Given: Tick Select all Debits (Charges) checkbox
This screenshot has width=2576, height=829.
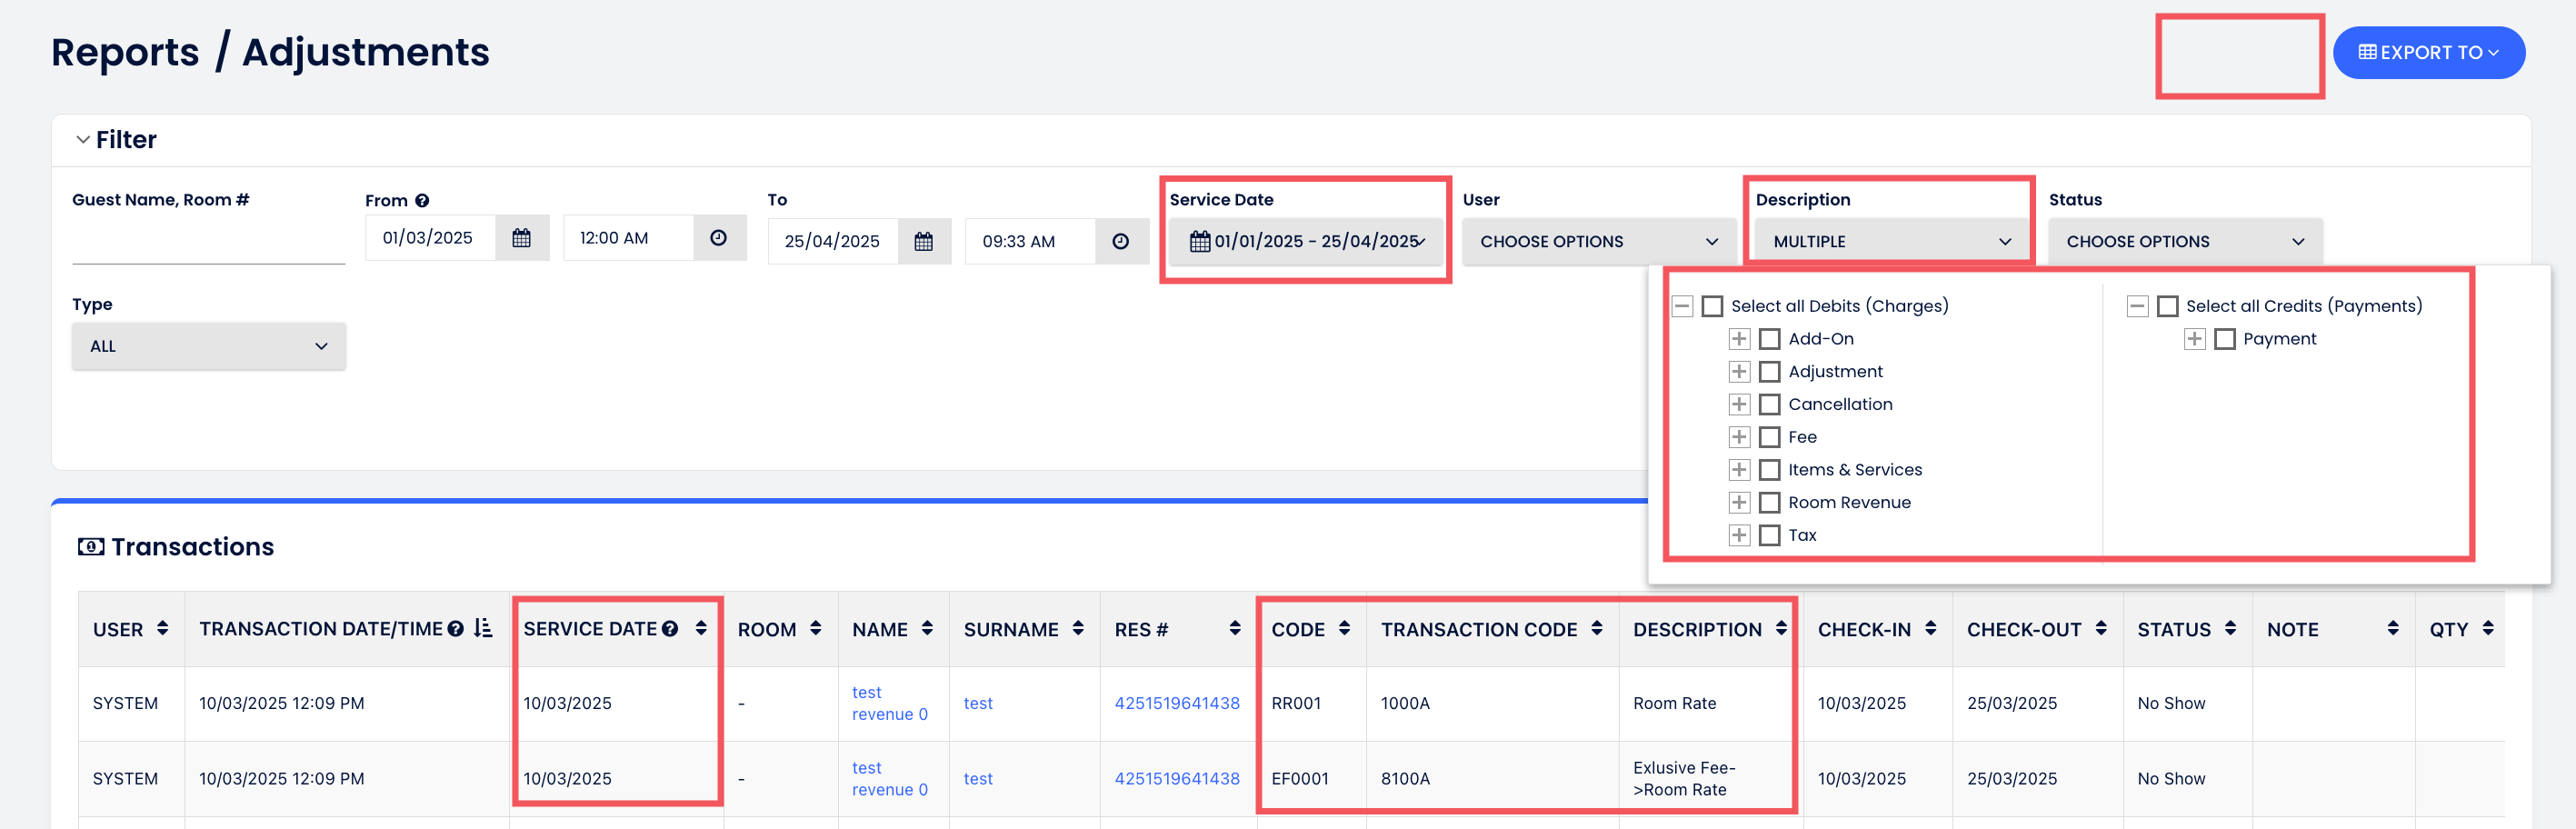Looking at the screenshot, I should [1712, 306].
